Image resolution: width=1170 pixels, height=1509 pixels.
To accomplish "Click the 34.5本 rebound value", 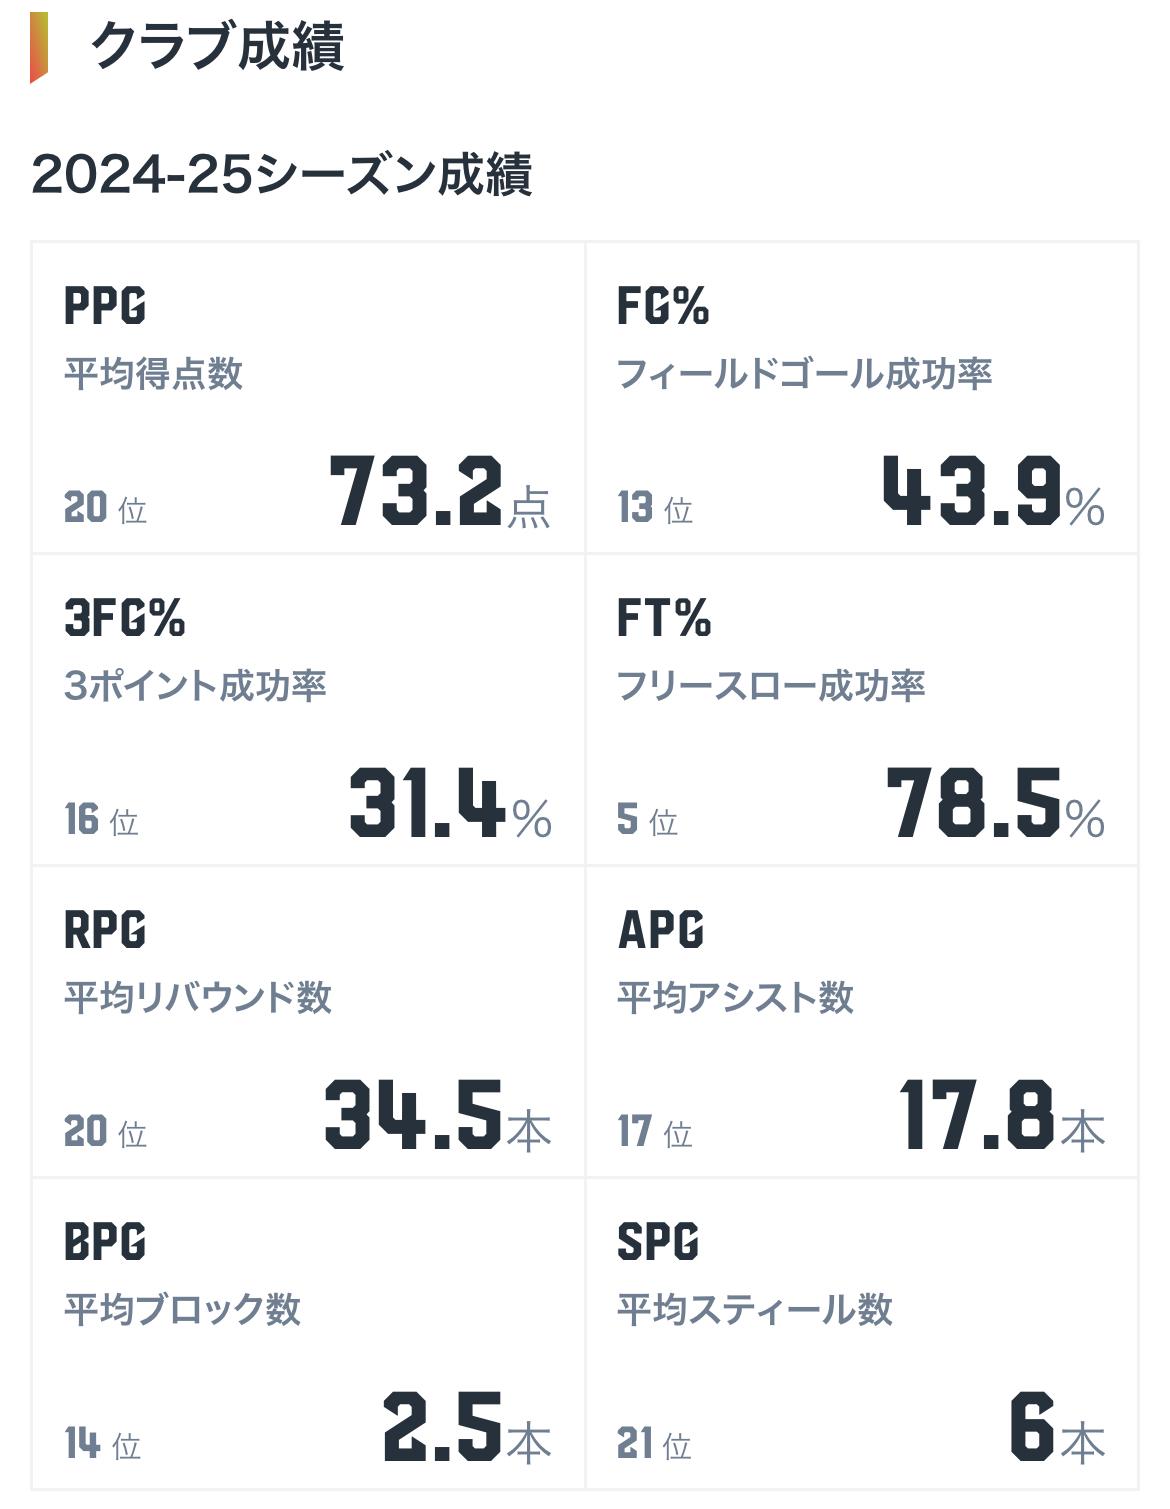I will point(438,1115).
